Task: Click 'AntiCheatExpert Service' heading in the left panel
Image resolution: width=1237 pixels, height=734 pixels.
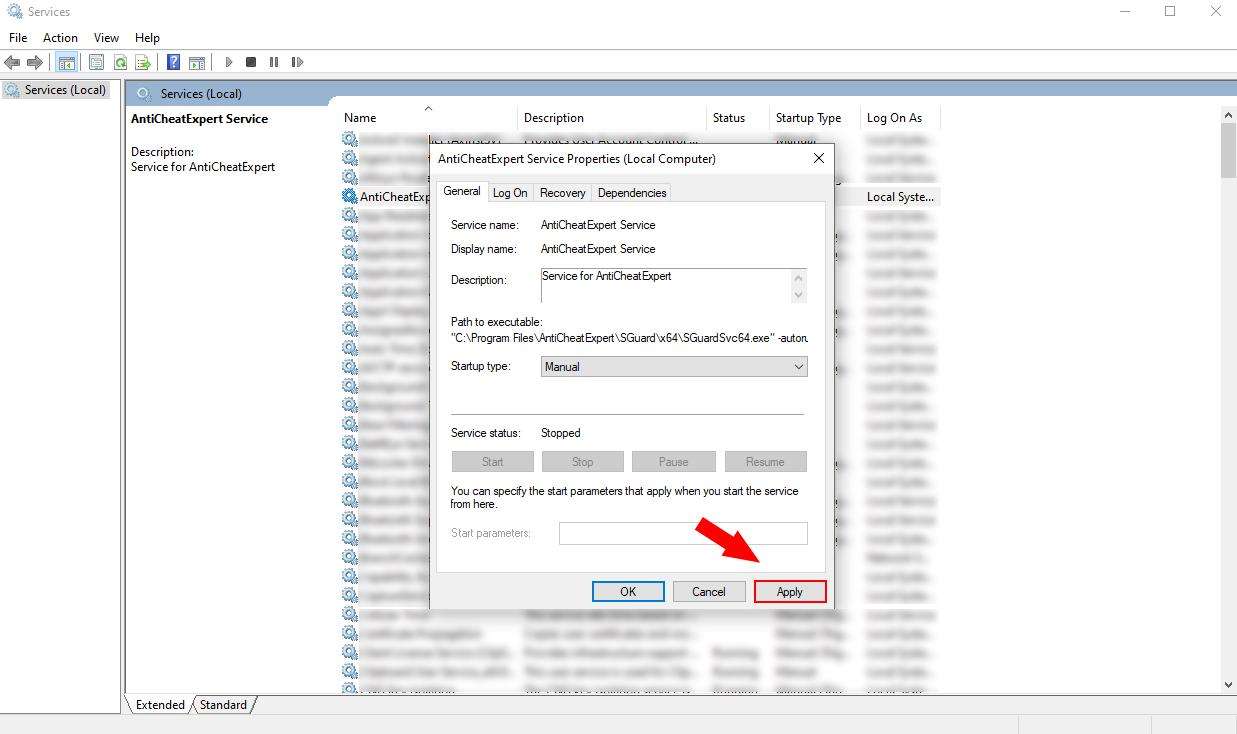Action: [x=199, y=118]
